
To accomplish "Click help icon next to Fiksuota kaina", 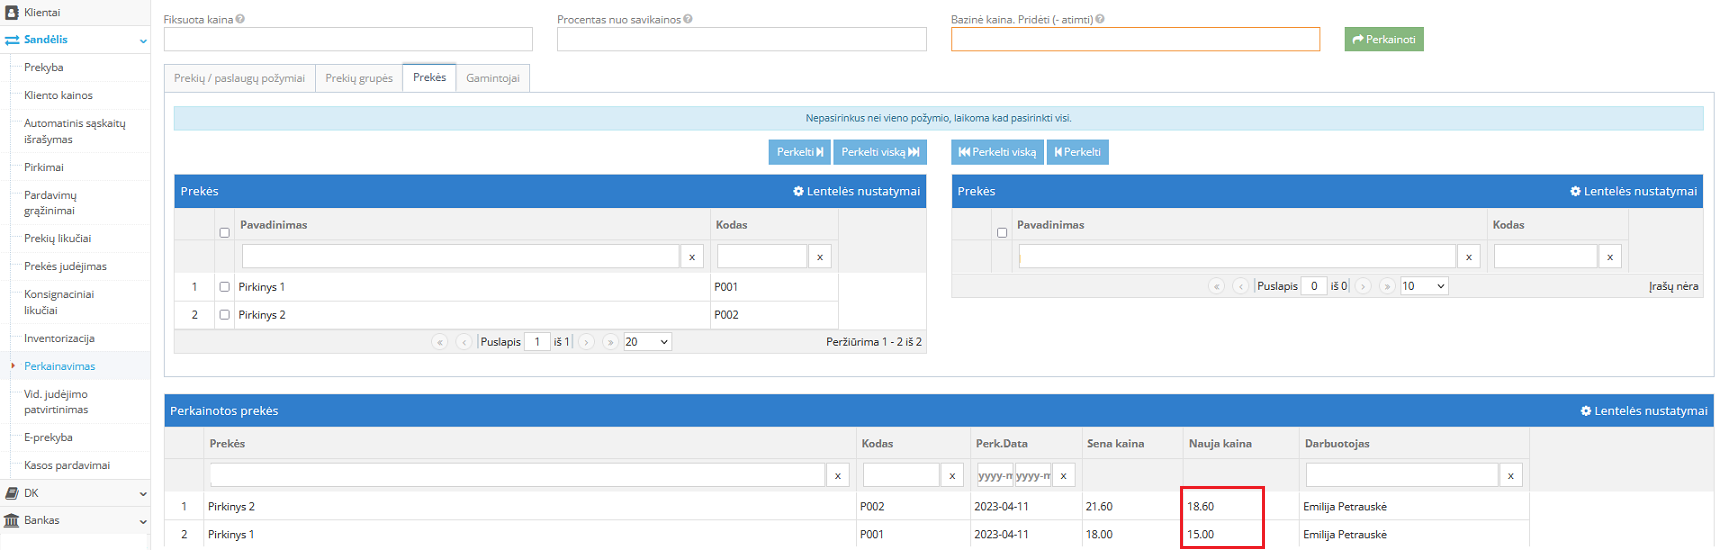I will (240, 19).
